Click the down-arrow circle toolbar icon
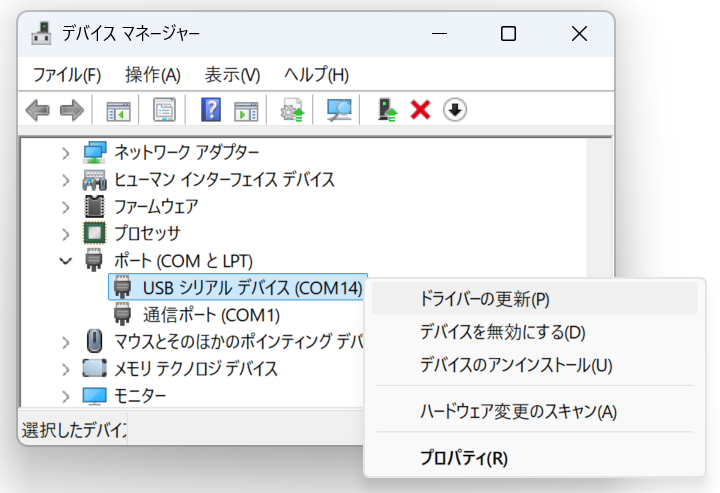720x493 pixels. point(455,110)
